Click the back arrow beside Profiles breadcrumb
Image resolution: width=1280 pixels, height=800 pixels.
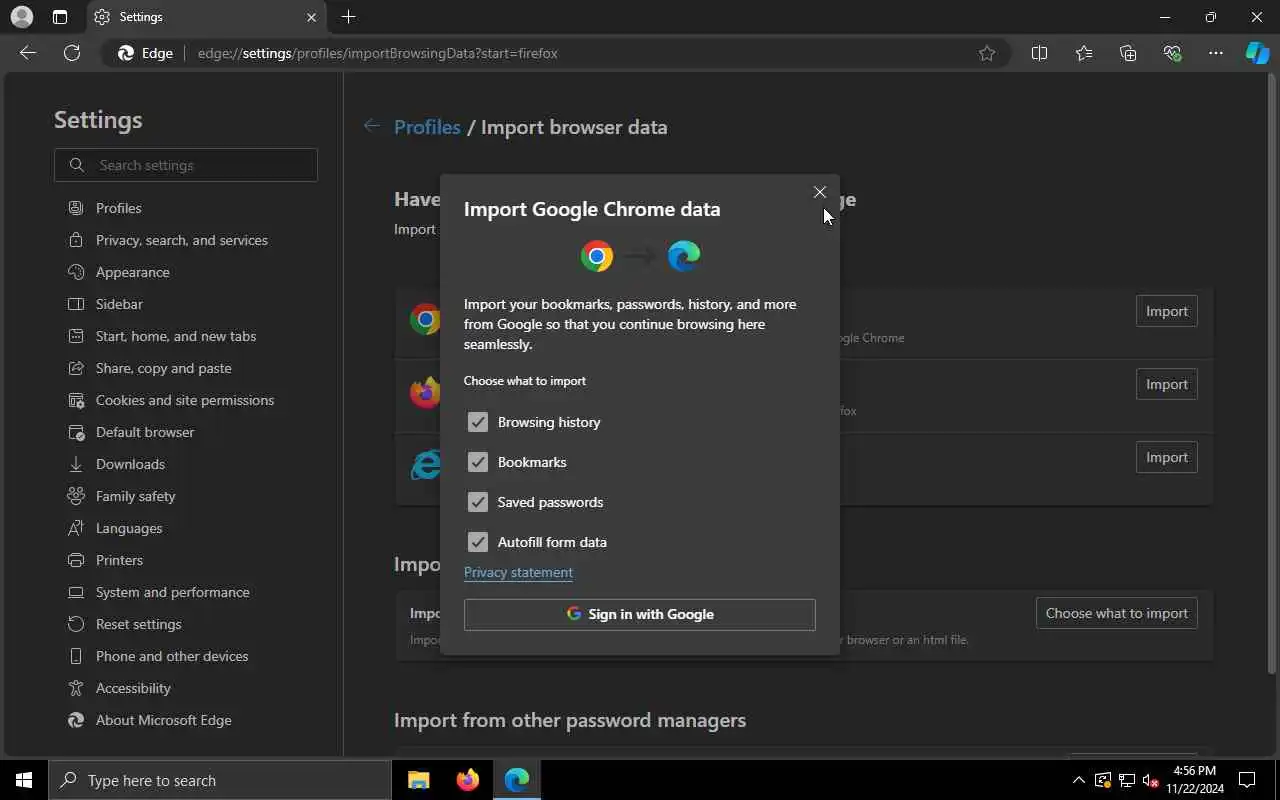pos(372,126)
